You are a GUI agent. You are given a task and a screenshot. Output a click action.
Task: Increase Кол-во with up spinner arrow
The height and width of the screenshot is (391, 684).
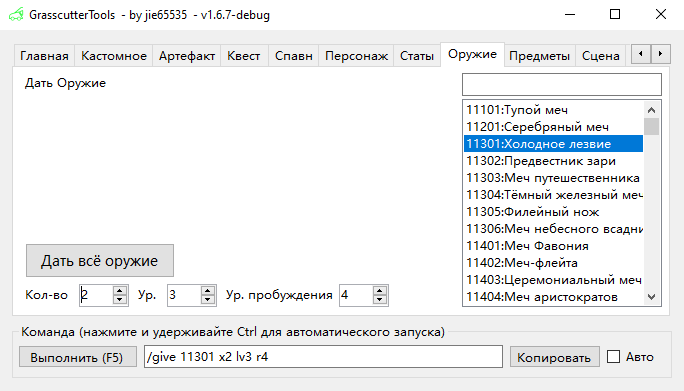120,290
